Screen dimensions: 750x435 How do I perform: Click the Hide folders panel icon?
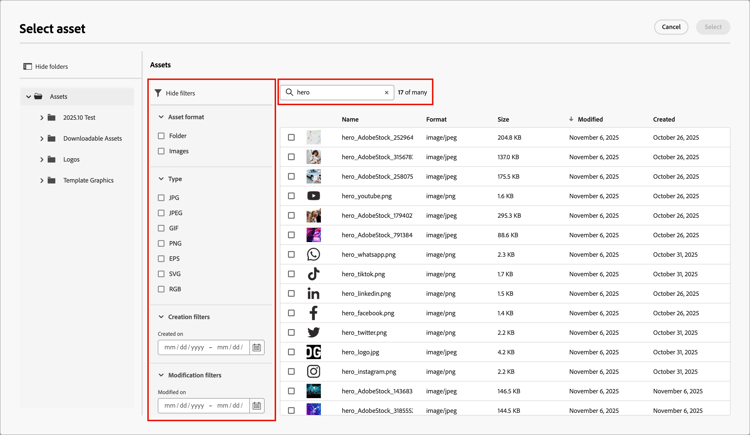point(28,67)
